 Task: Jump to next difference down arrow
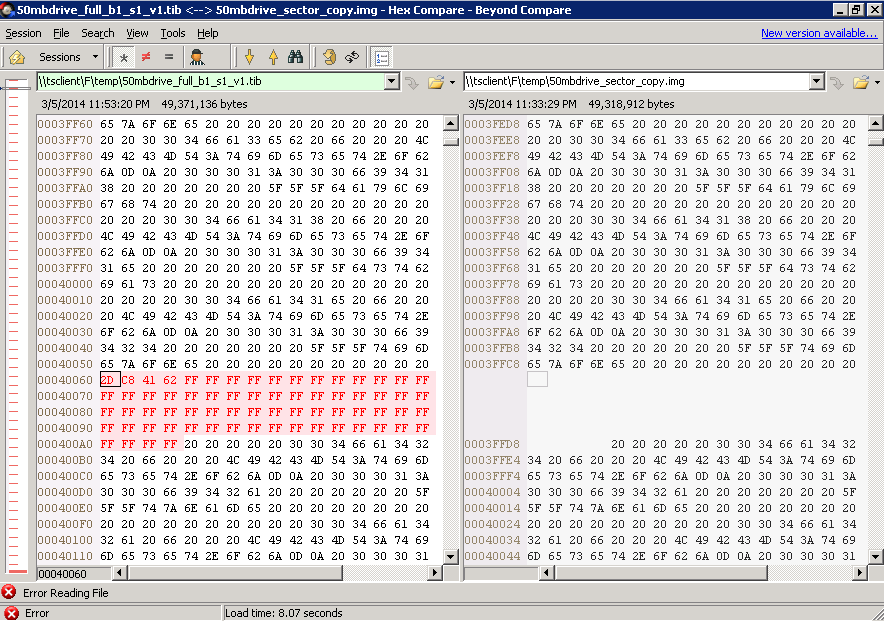click(249, 57)
